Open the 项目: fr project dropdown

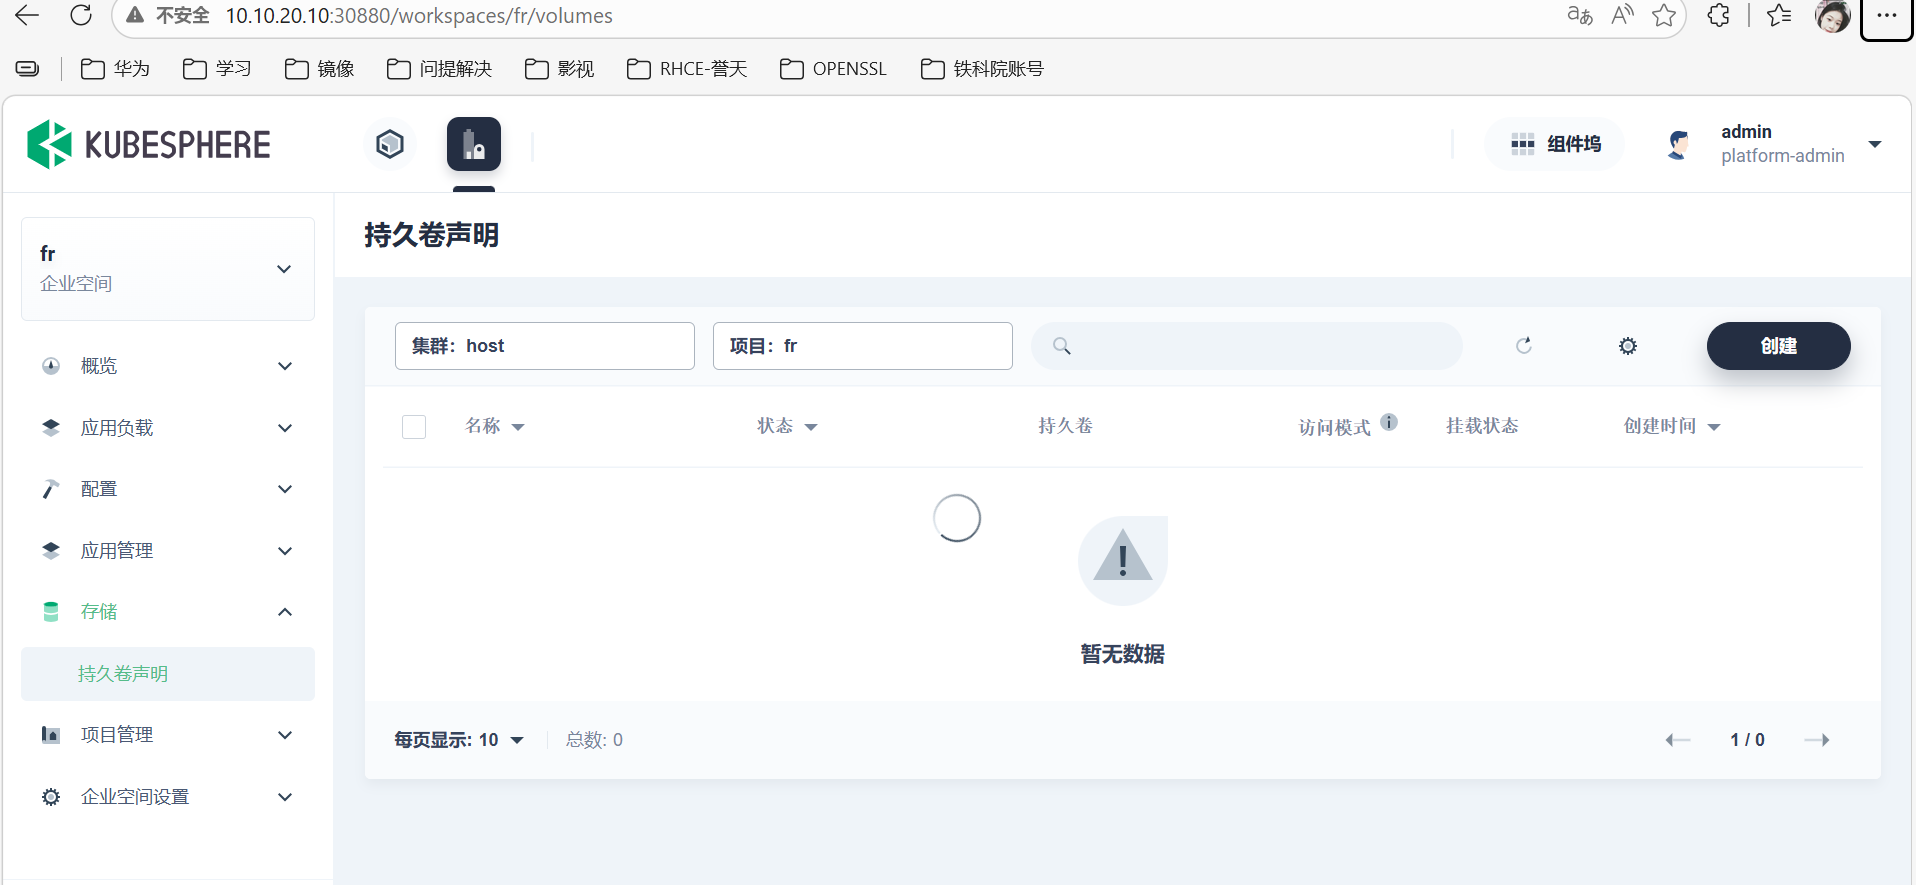pyautogui.click(x=862, y=346)
